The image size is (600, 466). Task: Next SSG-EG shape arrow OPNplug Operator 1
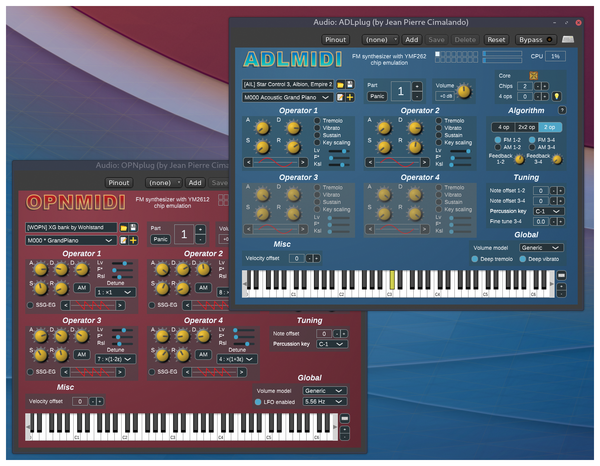[120, 305]
